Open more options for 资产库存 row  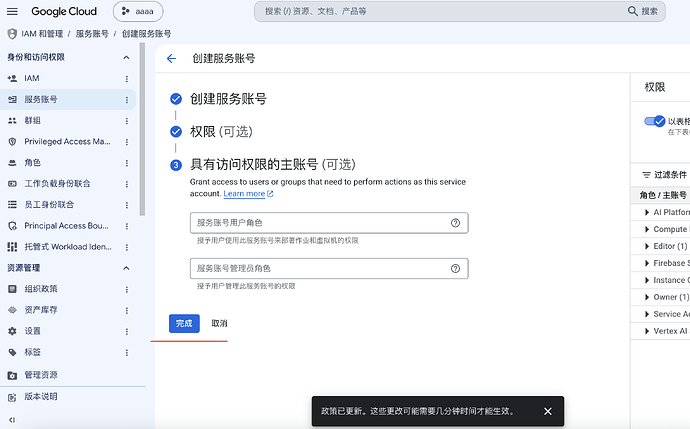click(127, 311)
